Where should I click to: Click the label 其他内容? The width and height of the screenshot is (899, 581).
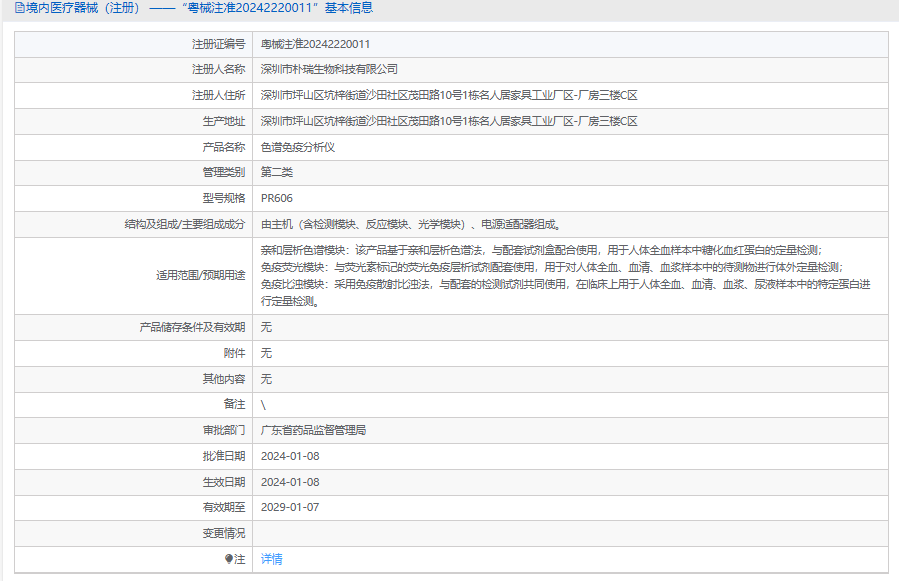coord(224,379)
